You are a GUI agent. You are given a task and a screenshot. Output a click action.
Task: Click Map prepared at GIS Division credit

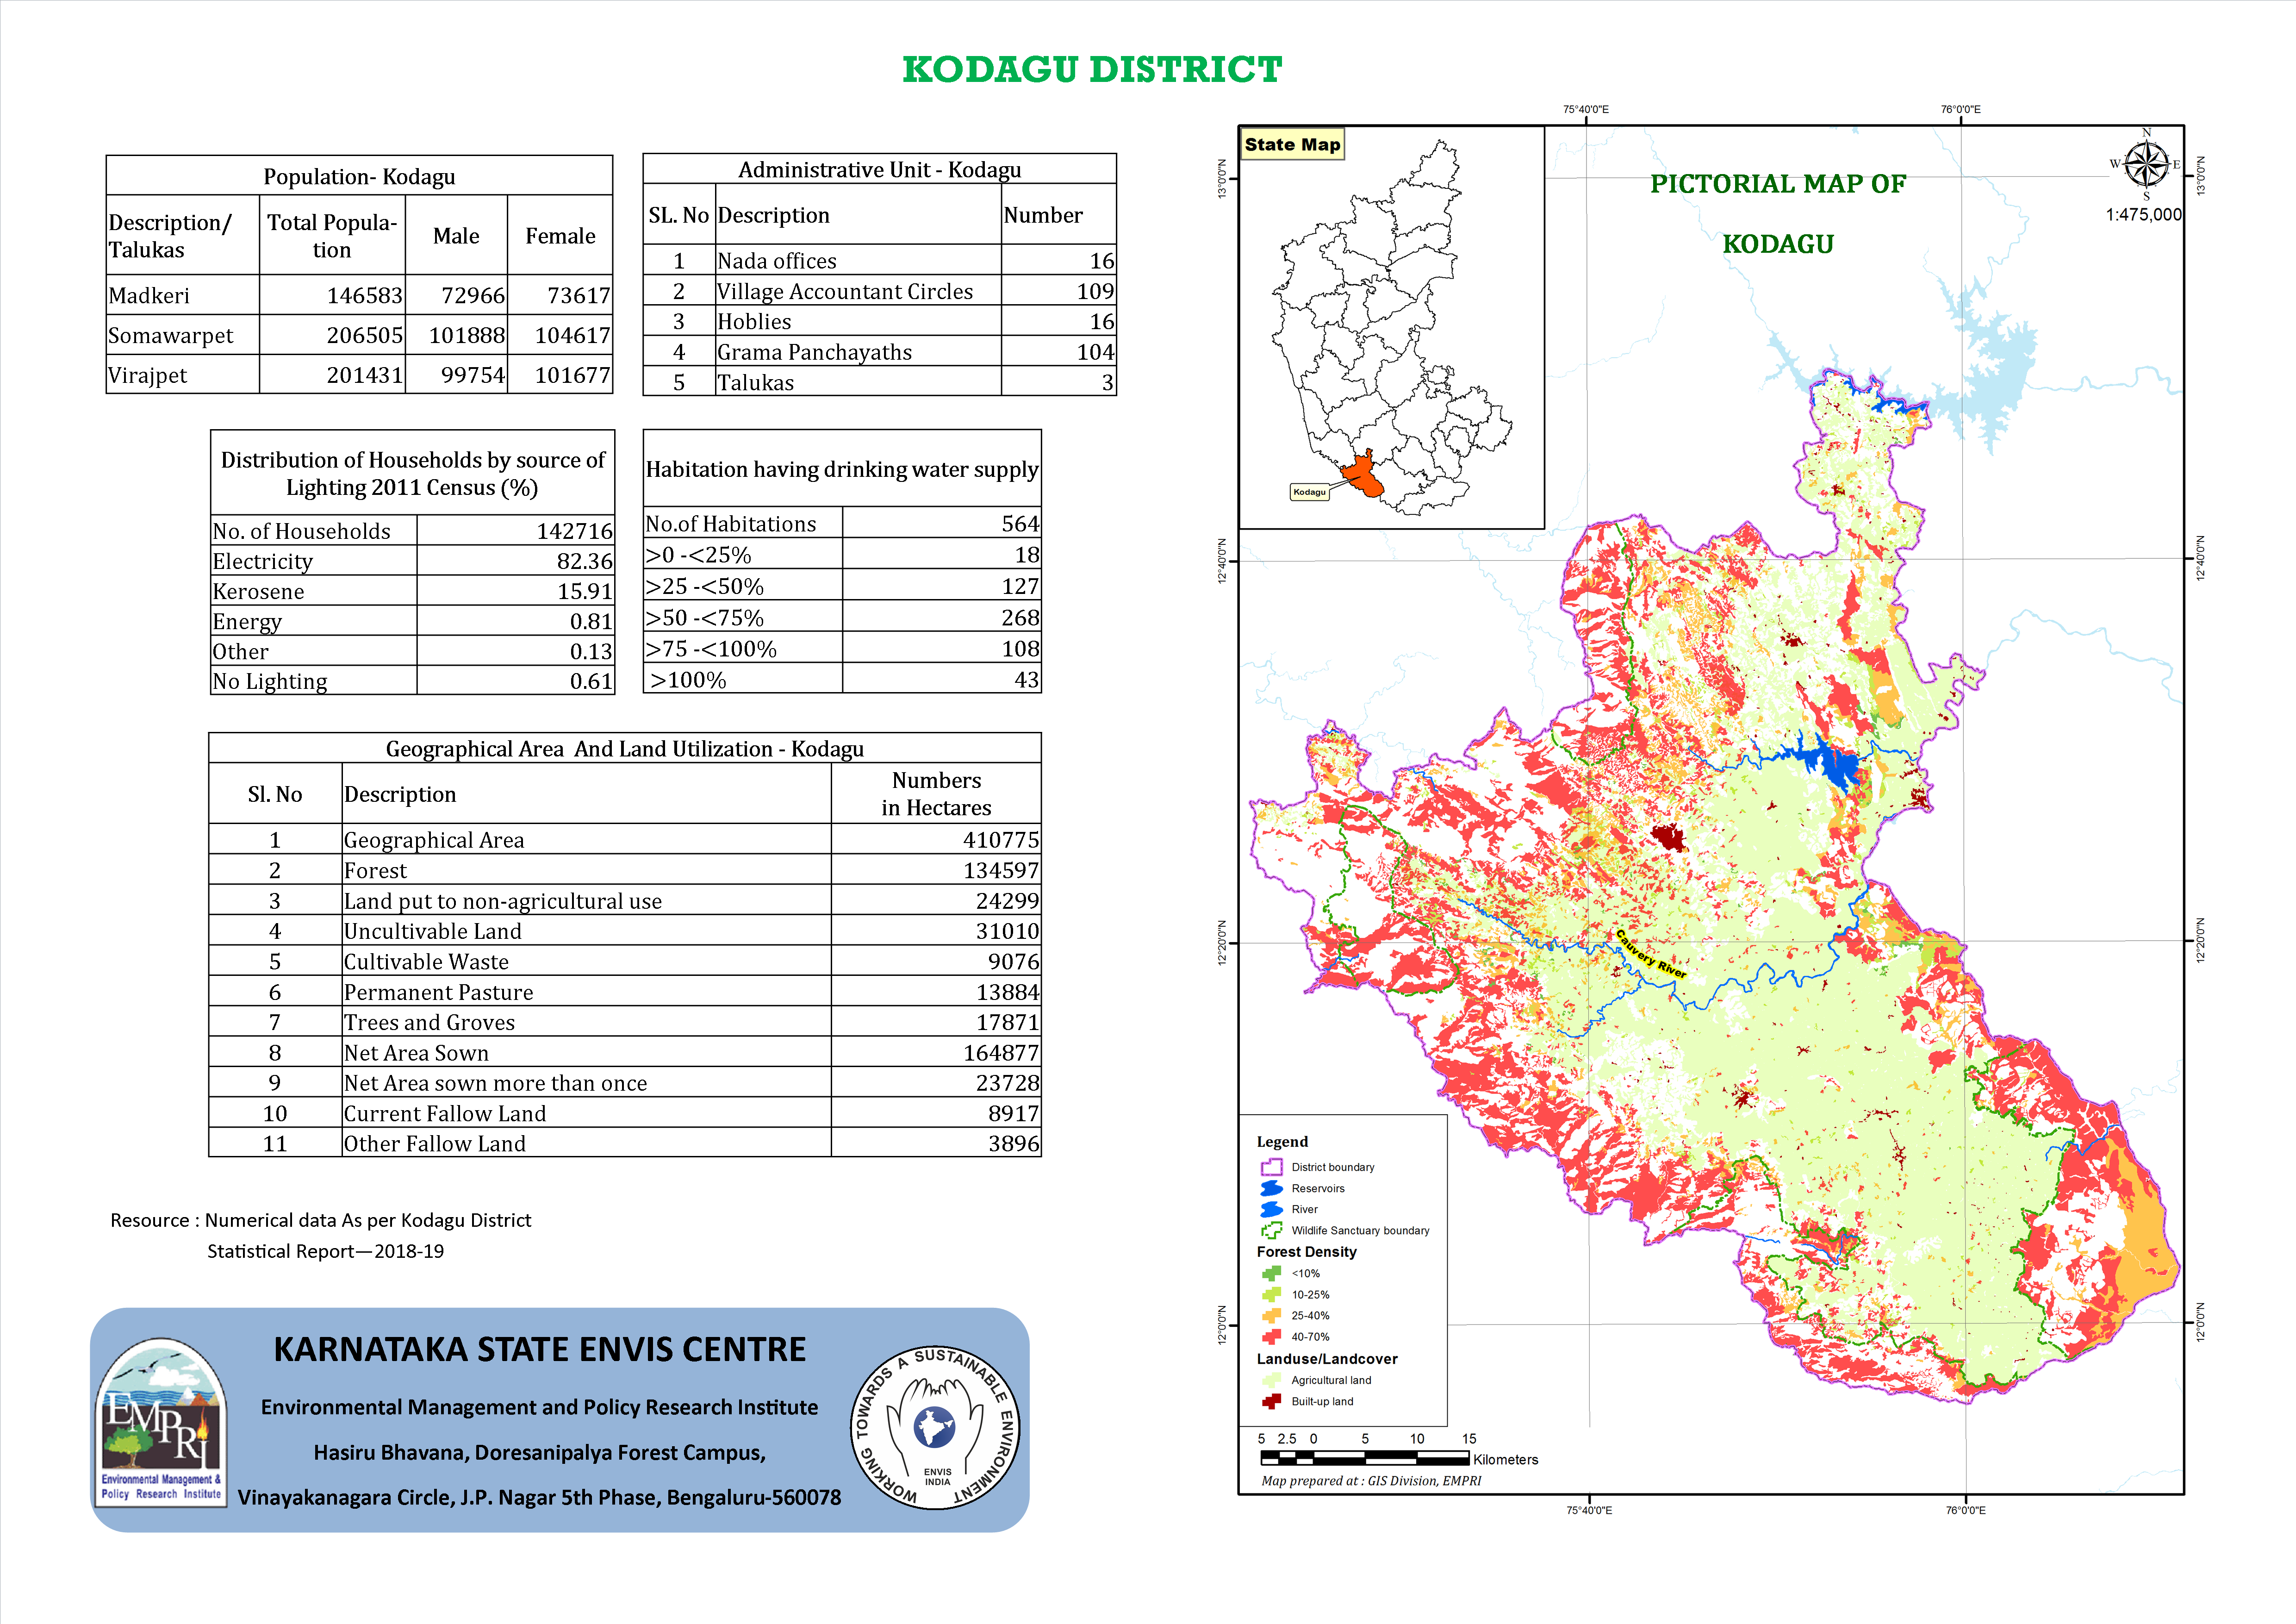click(x=1371, y=1481)
